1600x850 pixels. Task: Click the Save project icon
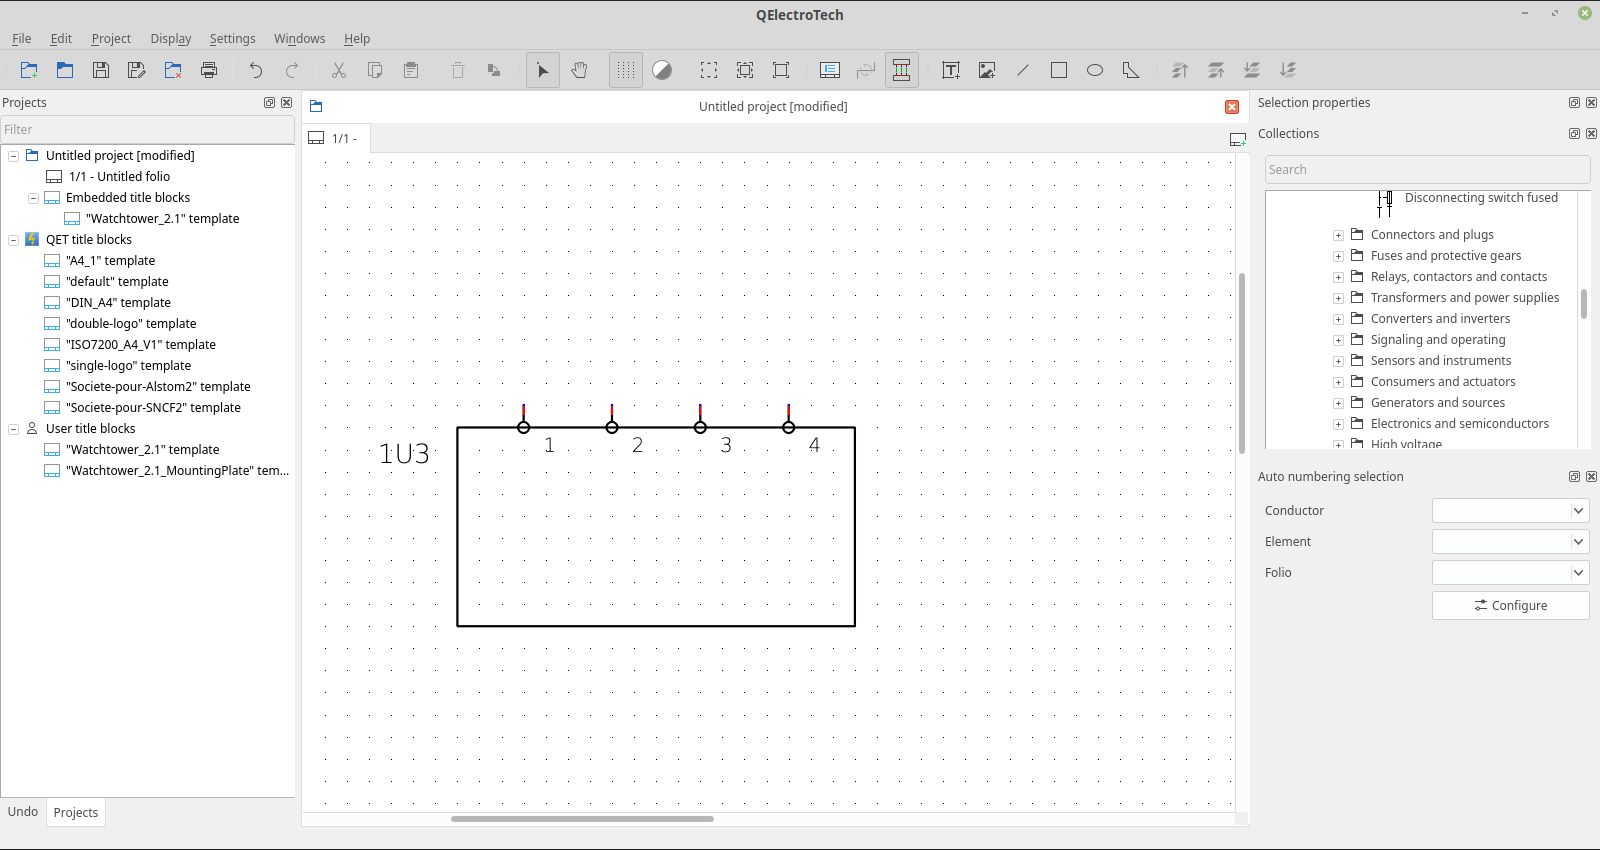101,70
